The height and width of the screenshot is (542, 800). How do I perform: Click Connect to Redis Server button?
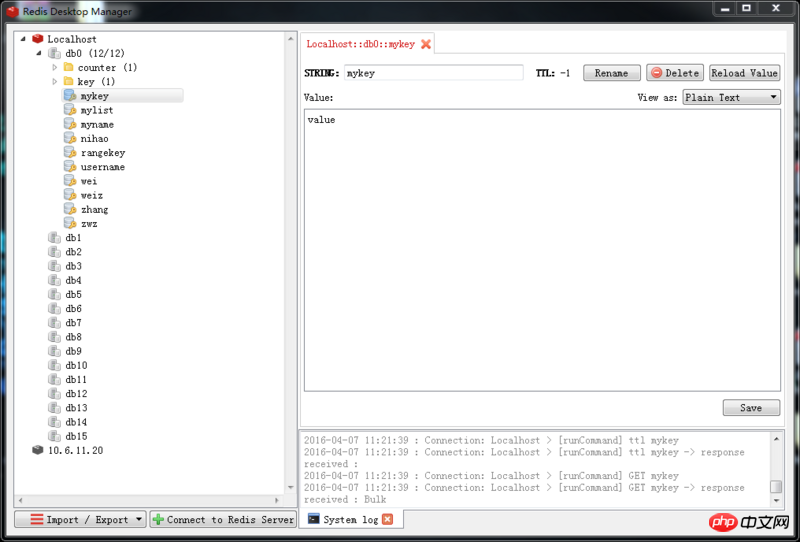pos(223,520)
